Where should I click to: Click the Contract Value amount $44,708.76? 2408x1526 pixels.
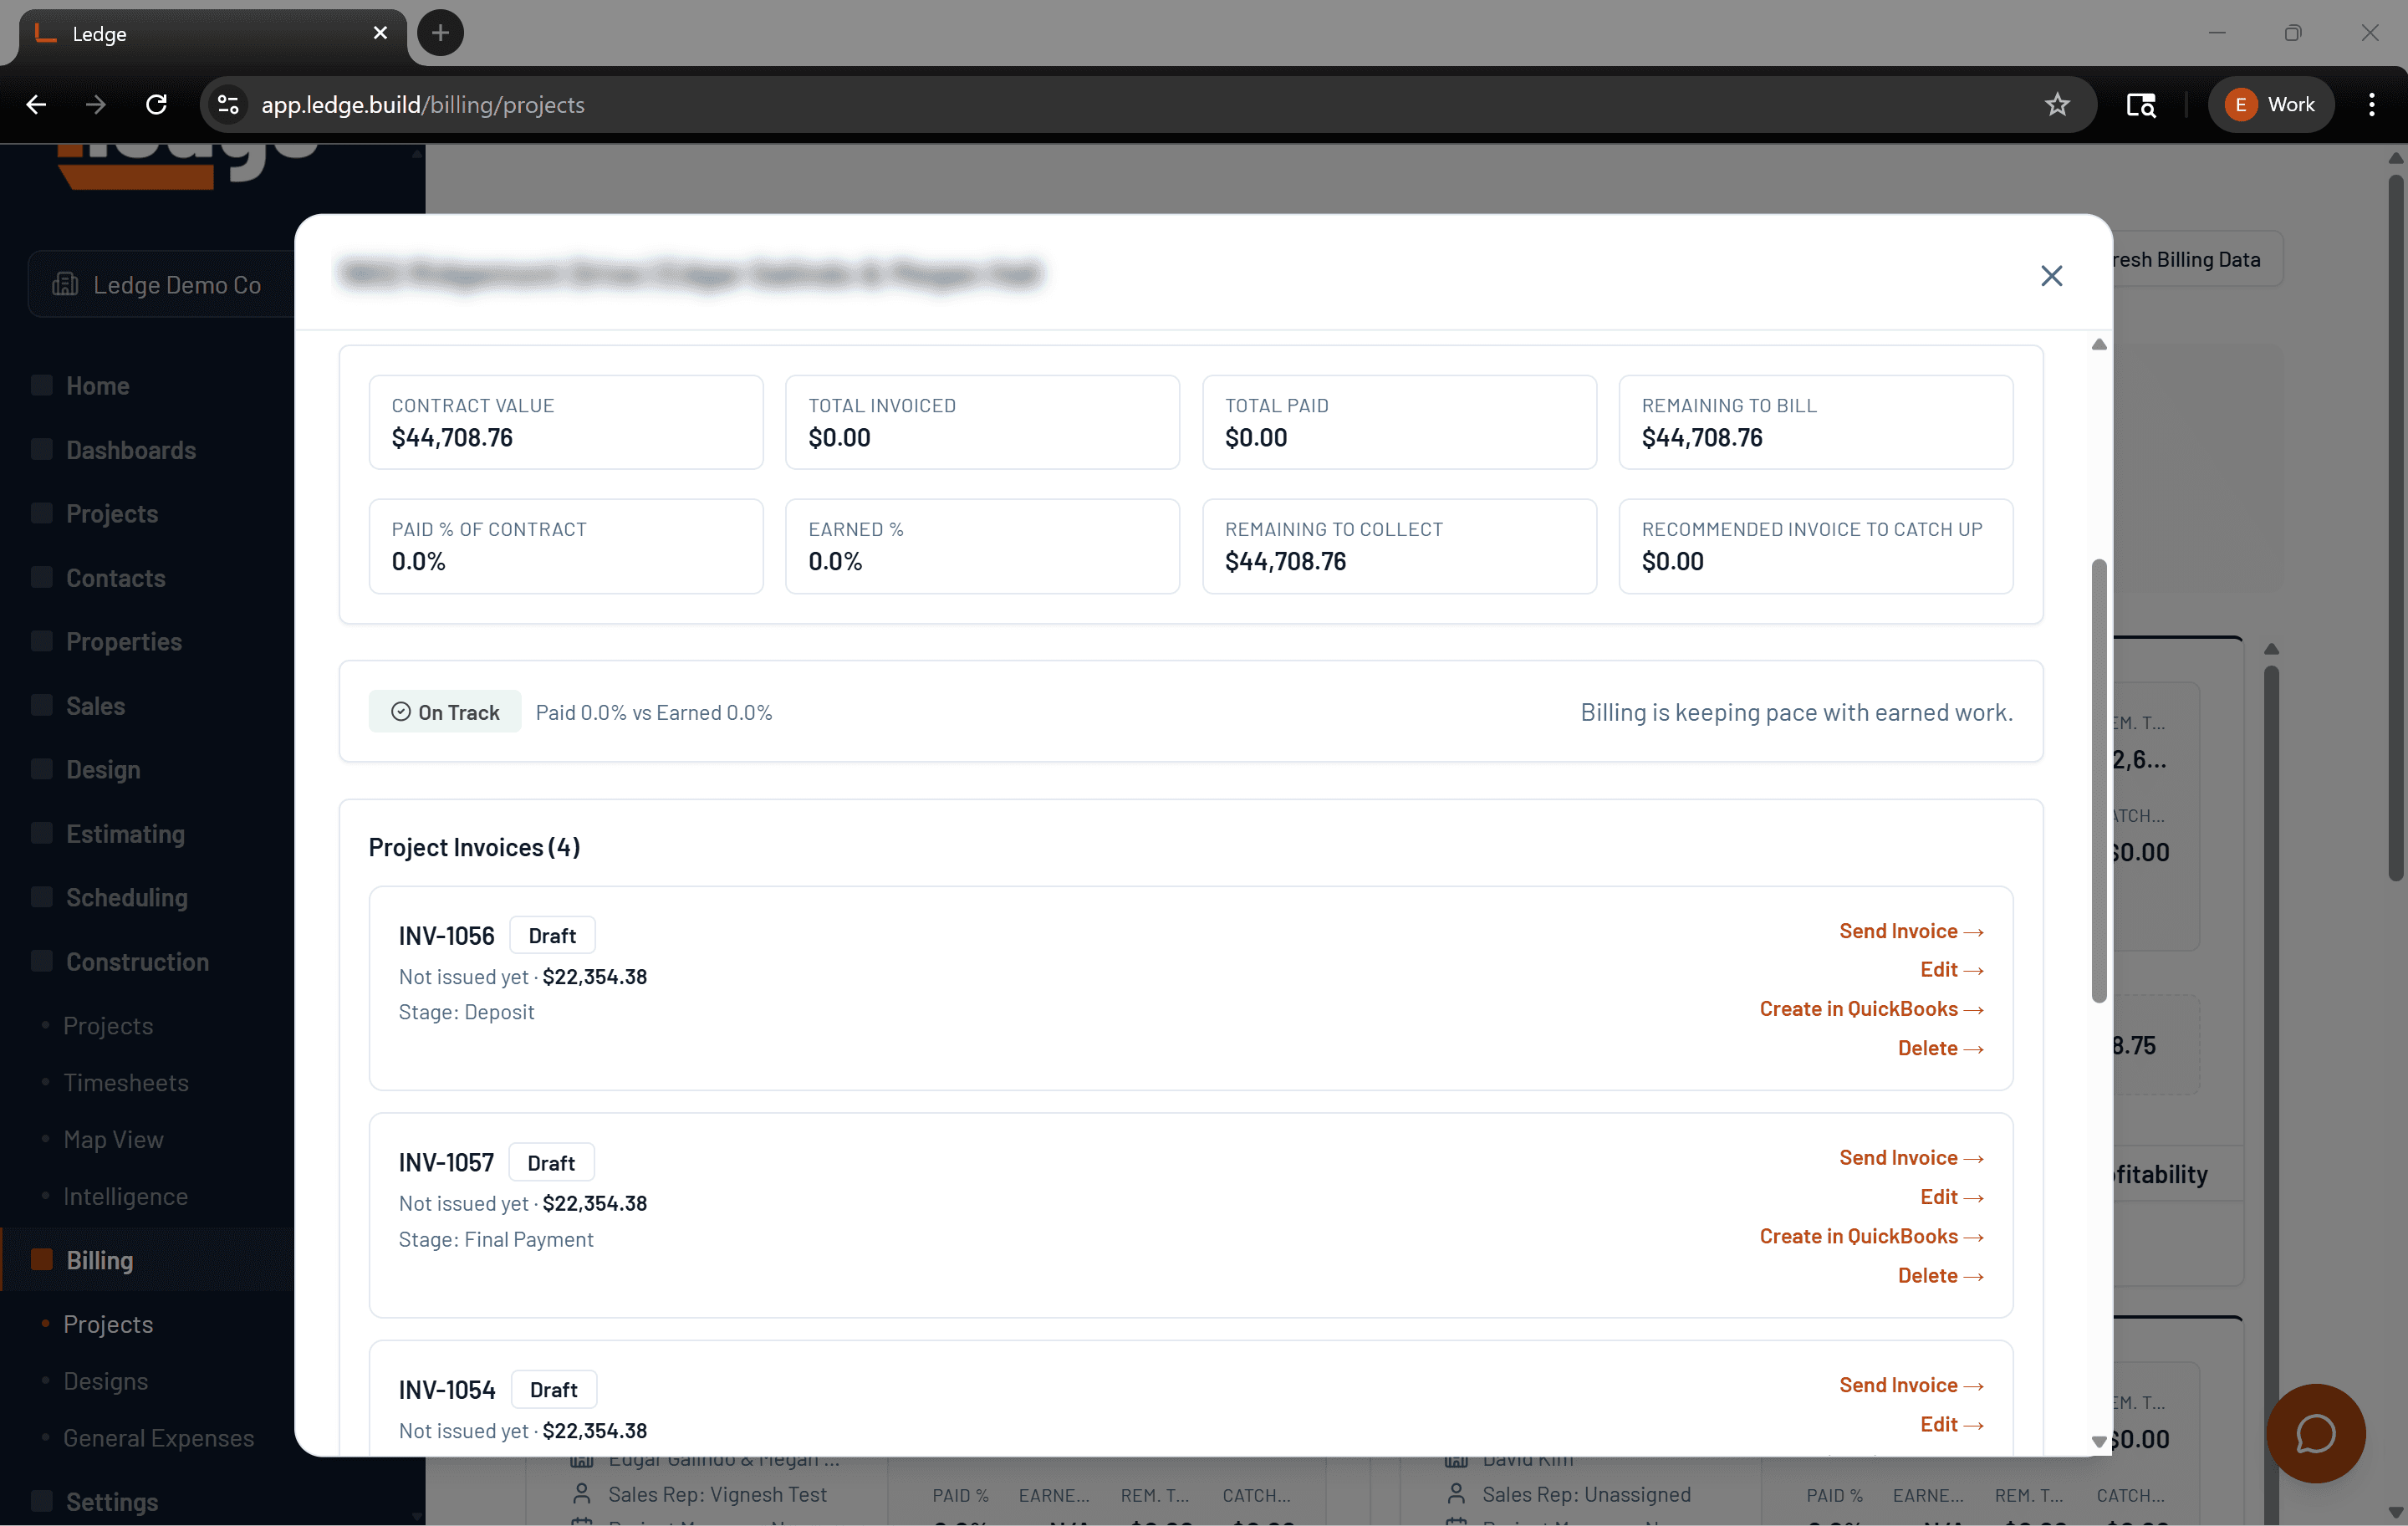[x=452, y=438]
